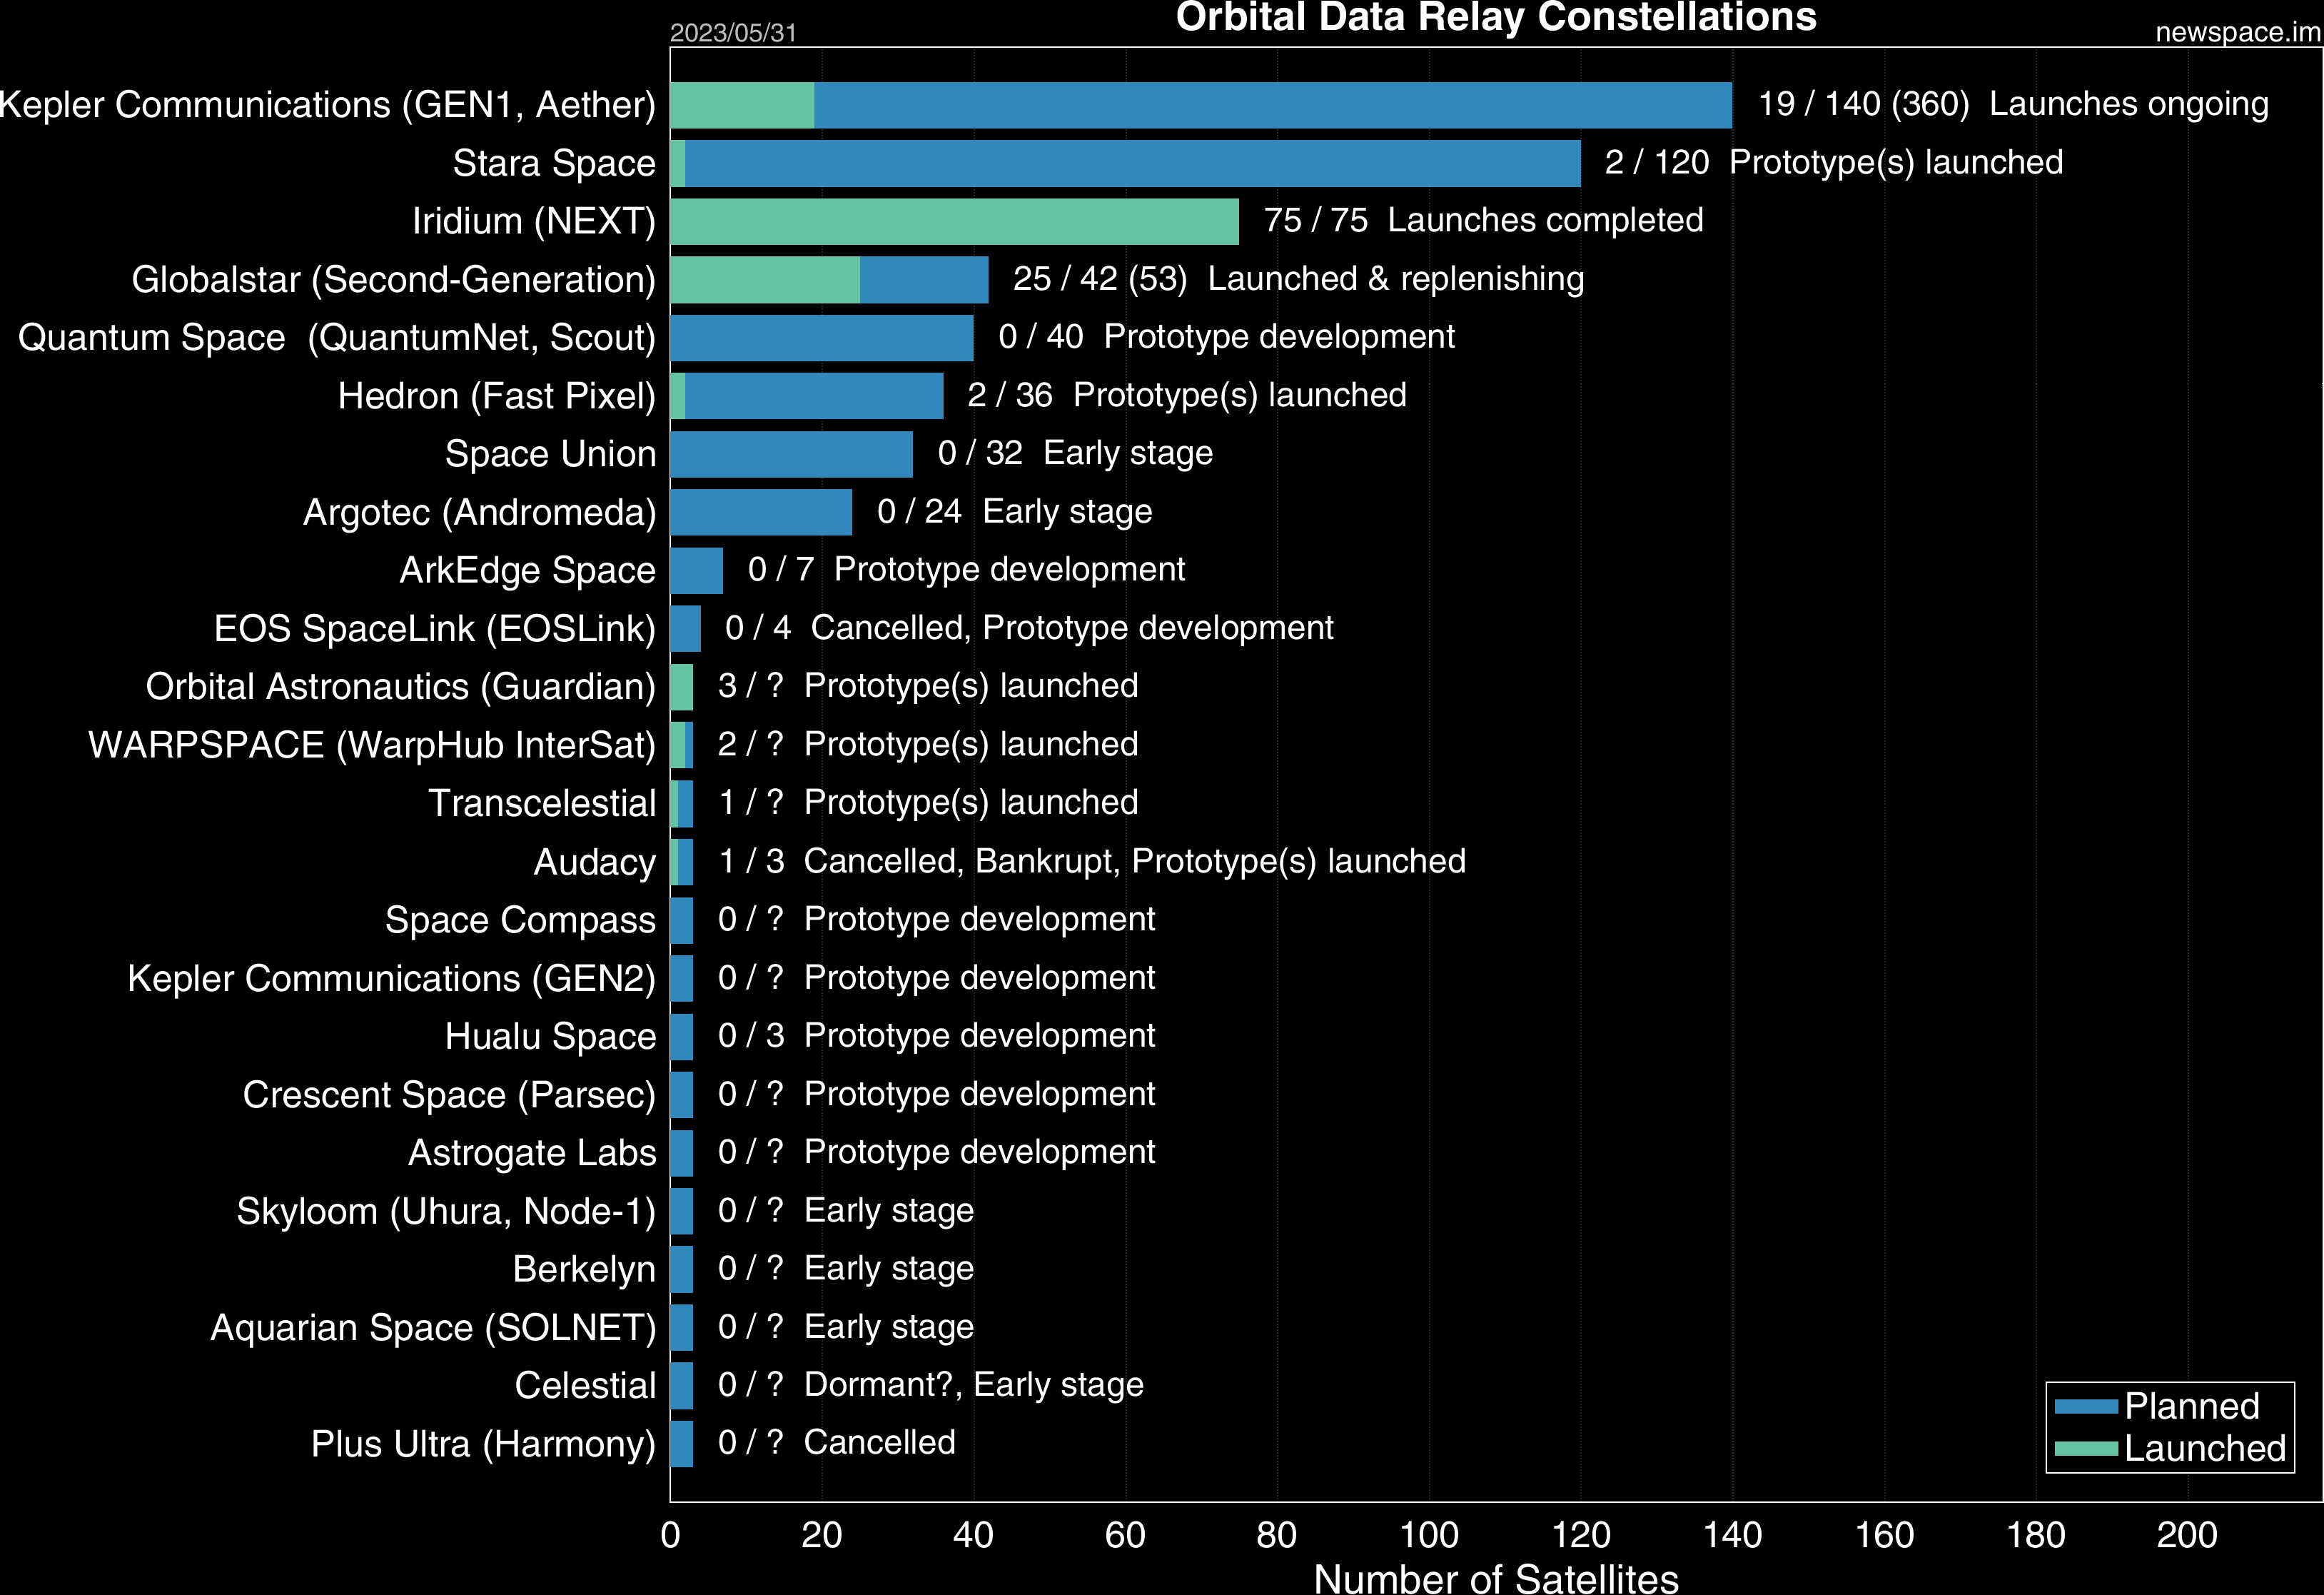Click the Argotec (Andromeda) bar
Image resolution: width=2324 pixels, height=1595 pixels.
[761, 512]
